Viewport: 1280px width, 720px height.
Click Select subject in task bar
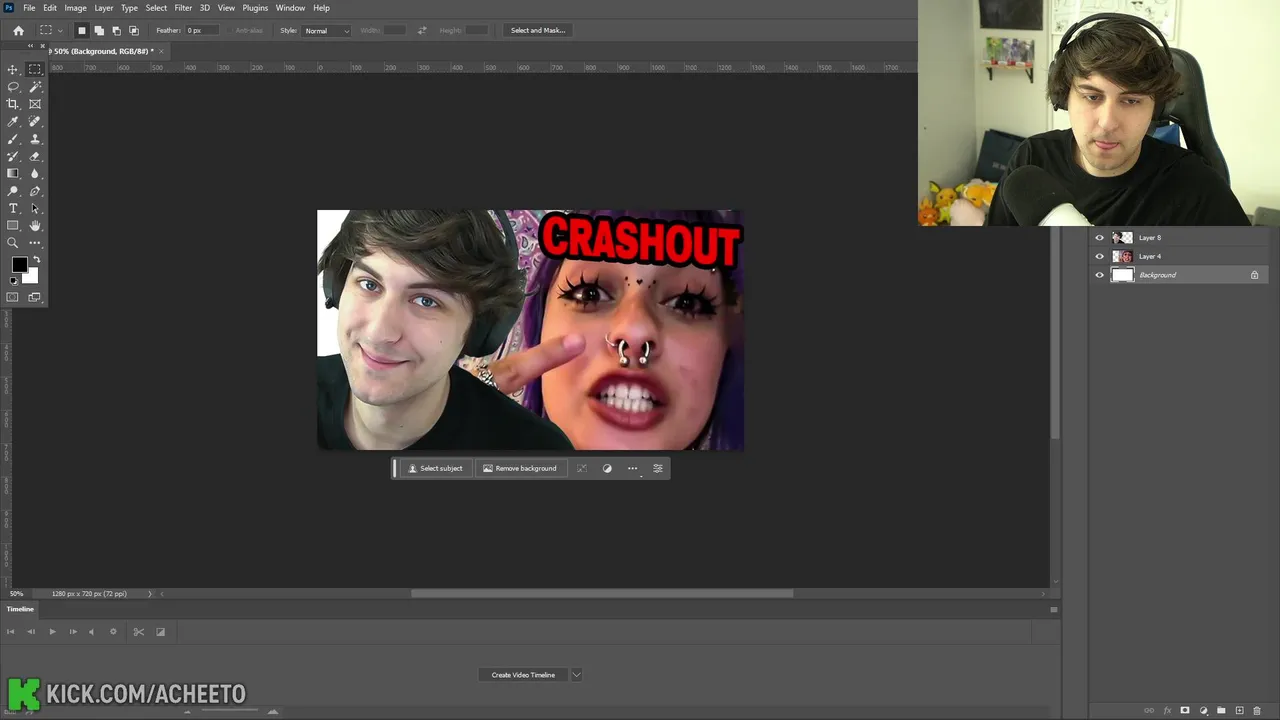[435, 468]
